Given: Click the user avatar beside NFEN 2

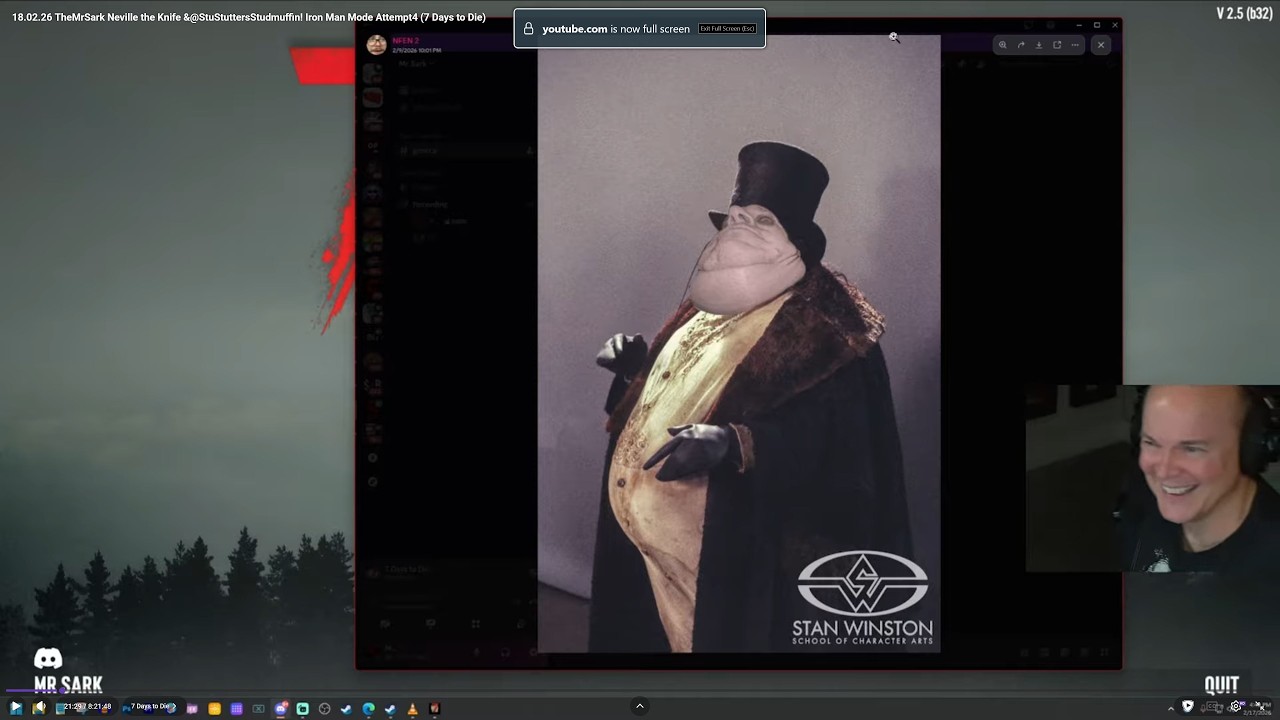Looking at the screenshot, I should (x=376, y=45).
